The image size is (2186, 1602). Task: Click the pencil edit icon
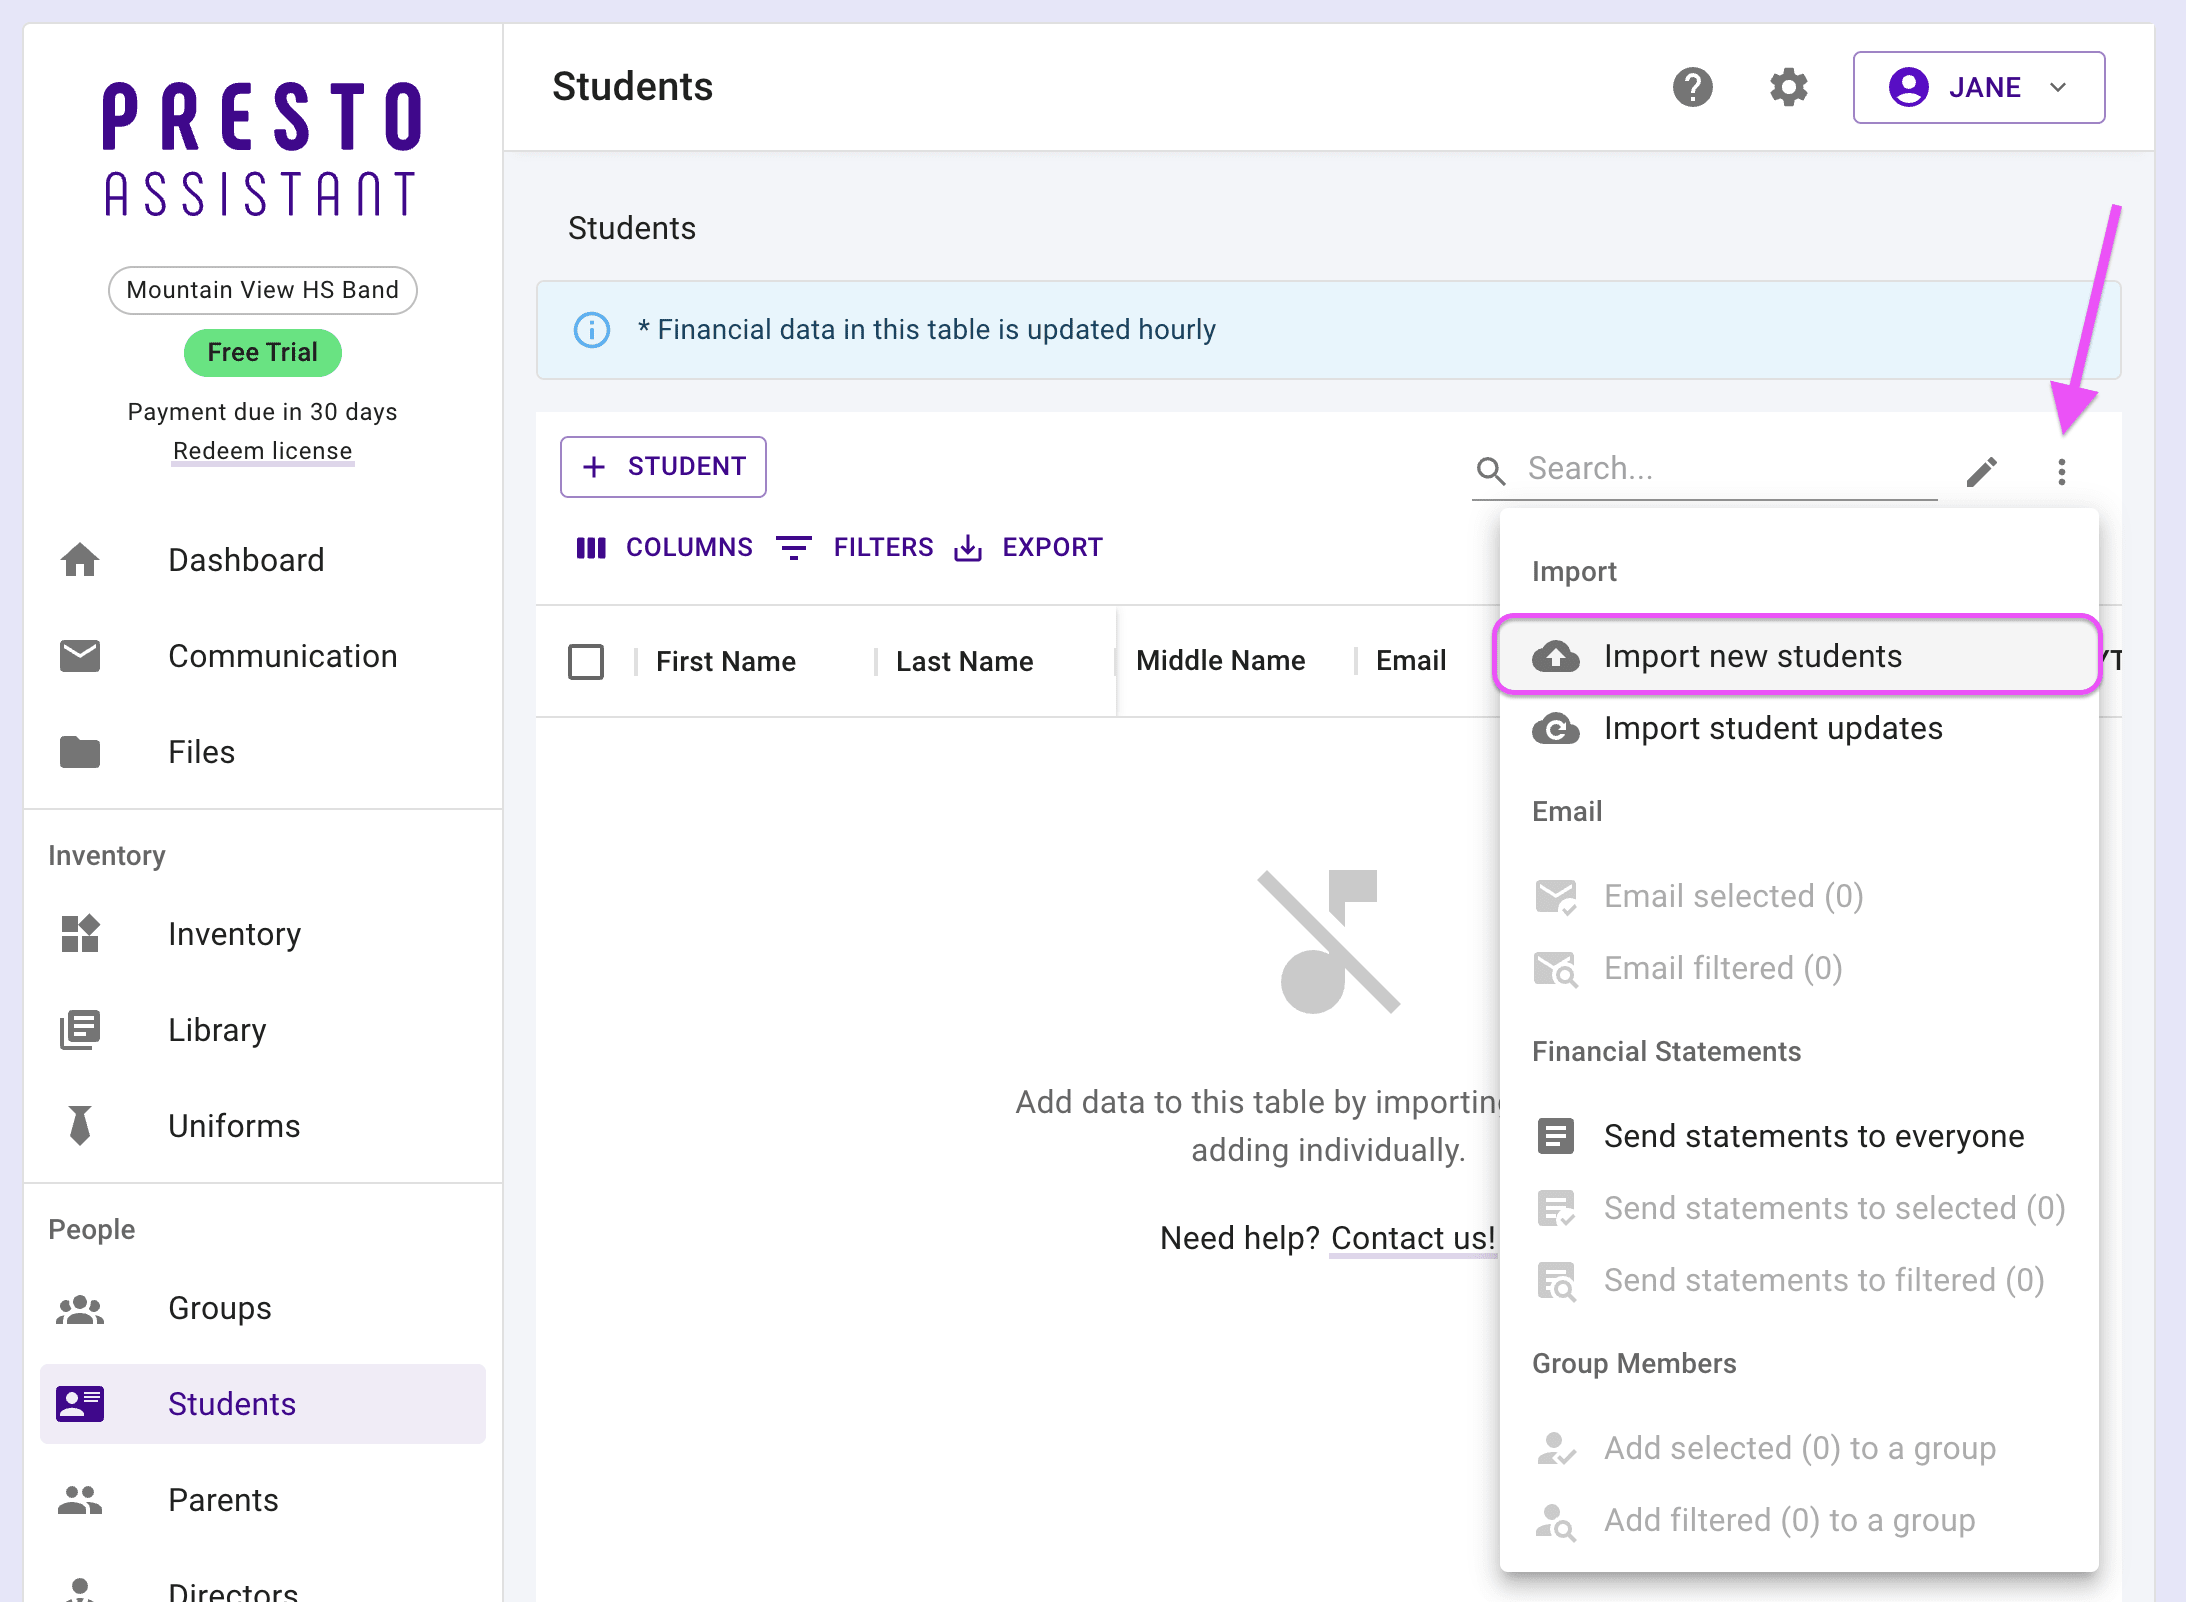[x=1982, y=470]
